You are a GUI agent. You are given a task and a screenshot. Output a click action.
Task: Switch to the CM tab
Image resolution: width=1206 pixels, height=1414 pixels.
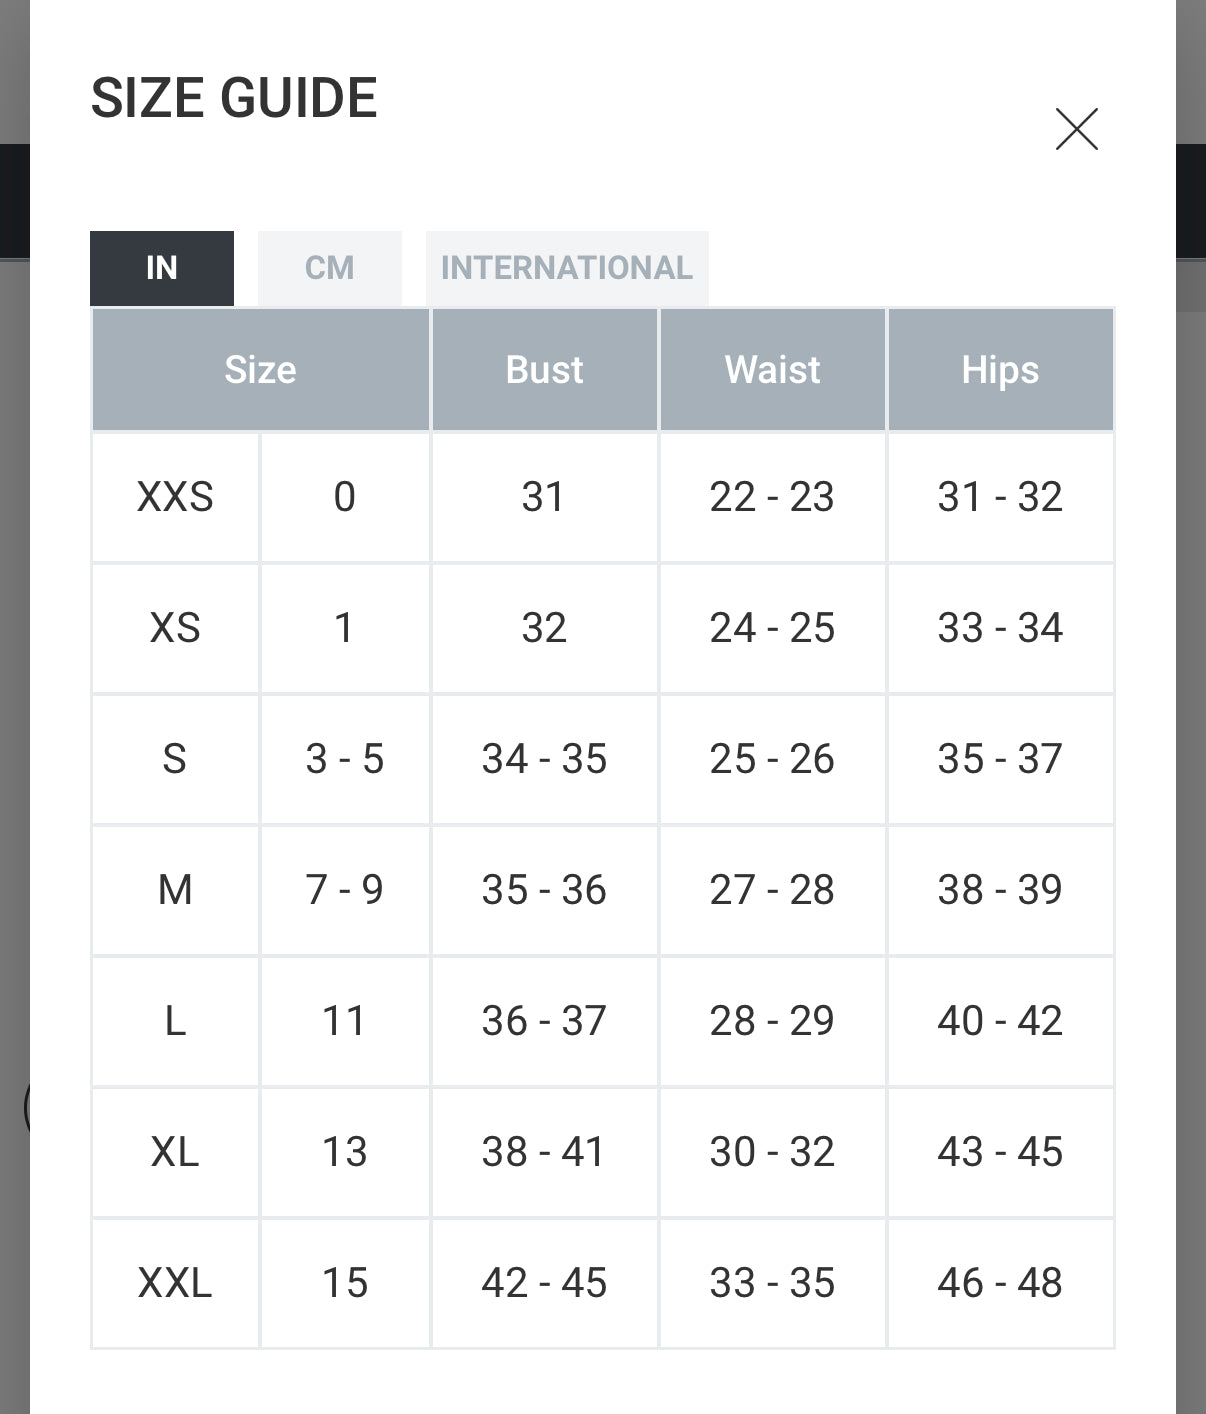[329, 268]
